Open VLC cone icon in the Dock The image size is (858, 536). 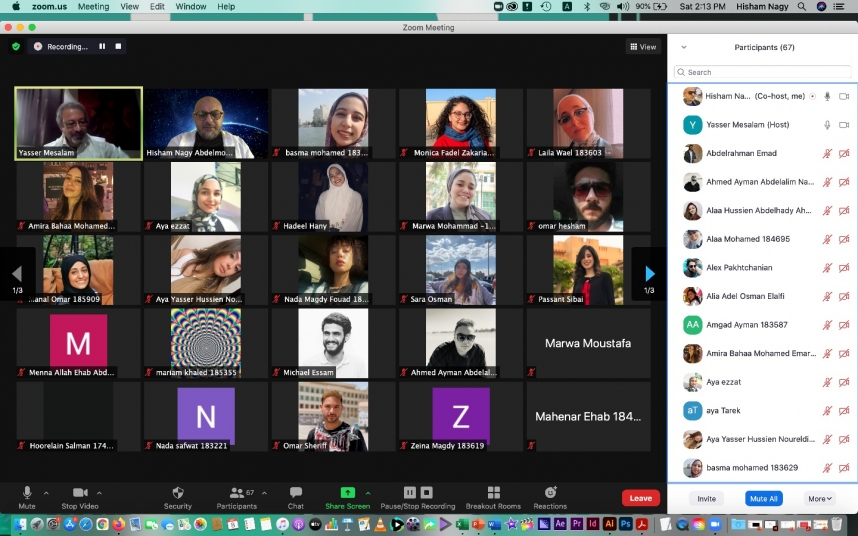coord(380,525)
